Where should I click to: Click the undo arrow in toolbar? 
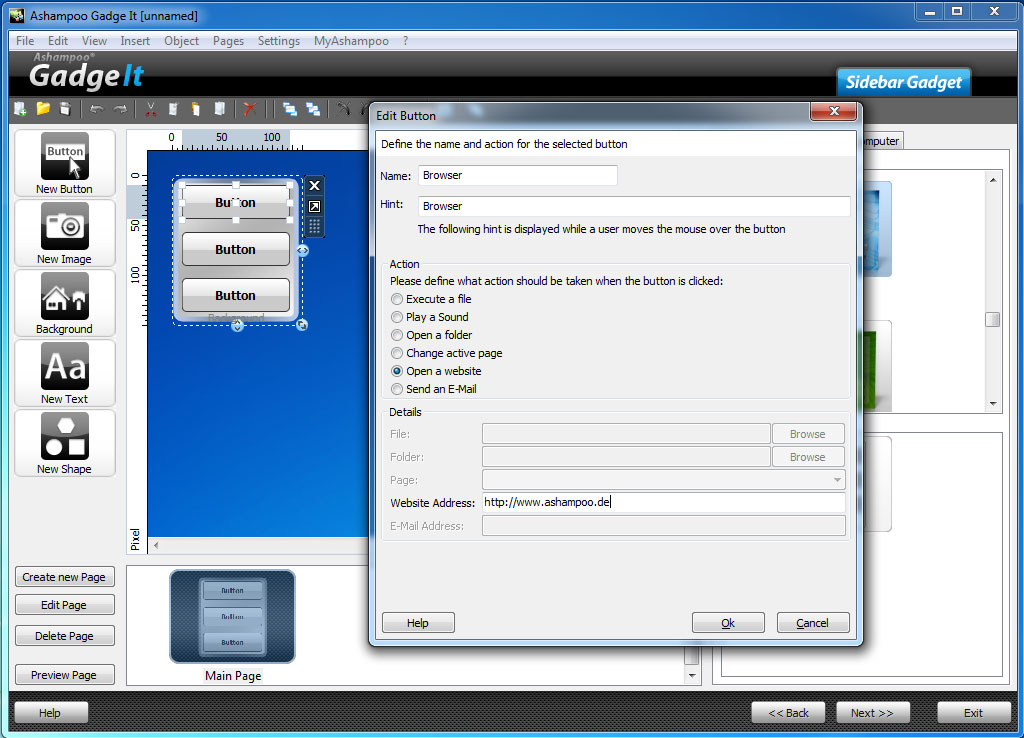coord(97,109)
